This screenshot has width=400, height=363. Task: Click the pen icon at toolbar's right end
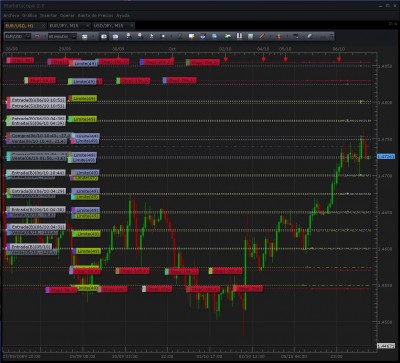(310, 36)
